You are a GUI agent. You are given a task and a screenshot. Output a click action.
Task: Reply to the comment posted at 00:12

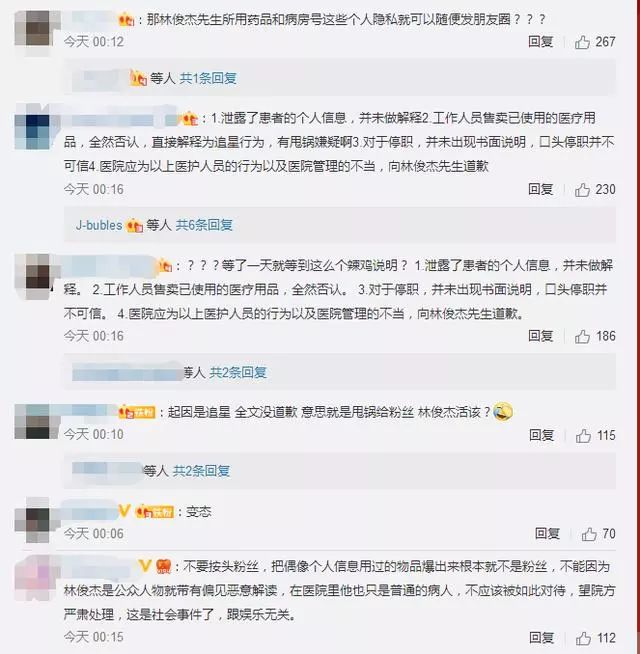coord(541,41)
